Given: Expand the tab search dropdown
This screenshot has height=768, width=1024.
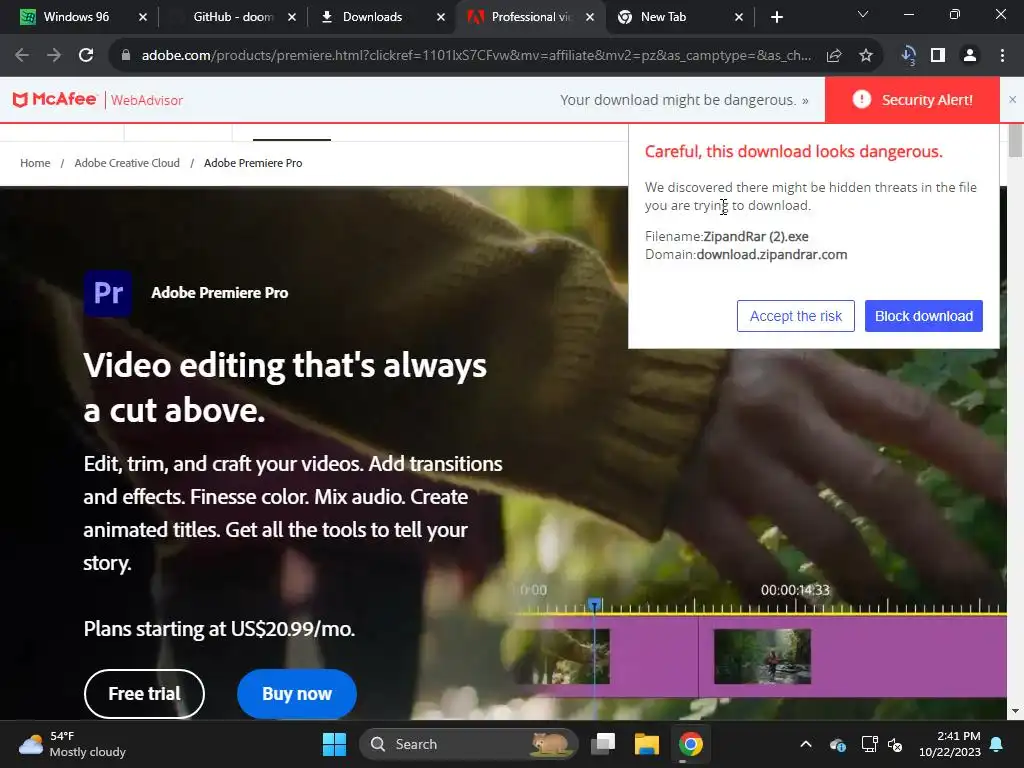Looking at the screenshot, I should pos(863,14).
